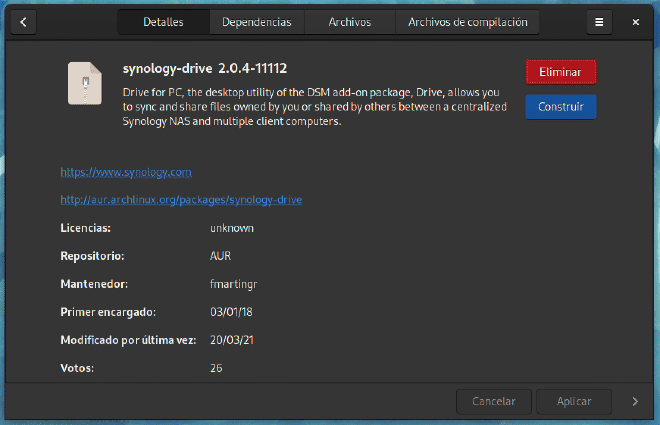Open the https://www.synology.com link
This screenshot has height=425, width=660.
tap(126, 172)
